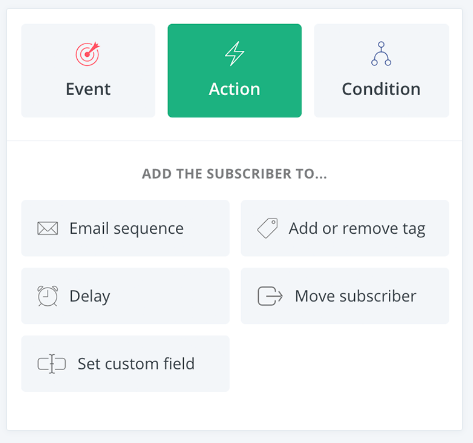
Task: Add a Delay step
Action: coord(125,296)
